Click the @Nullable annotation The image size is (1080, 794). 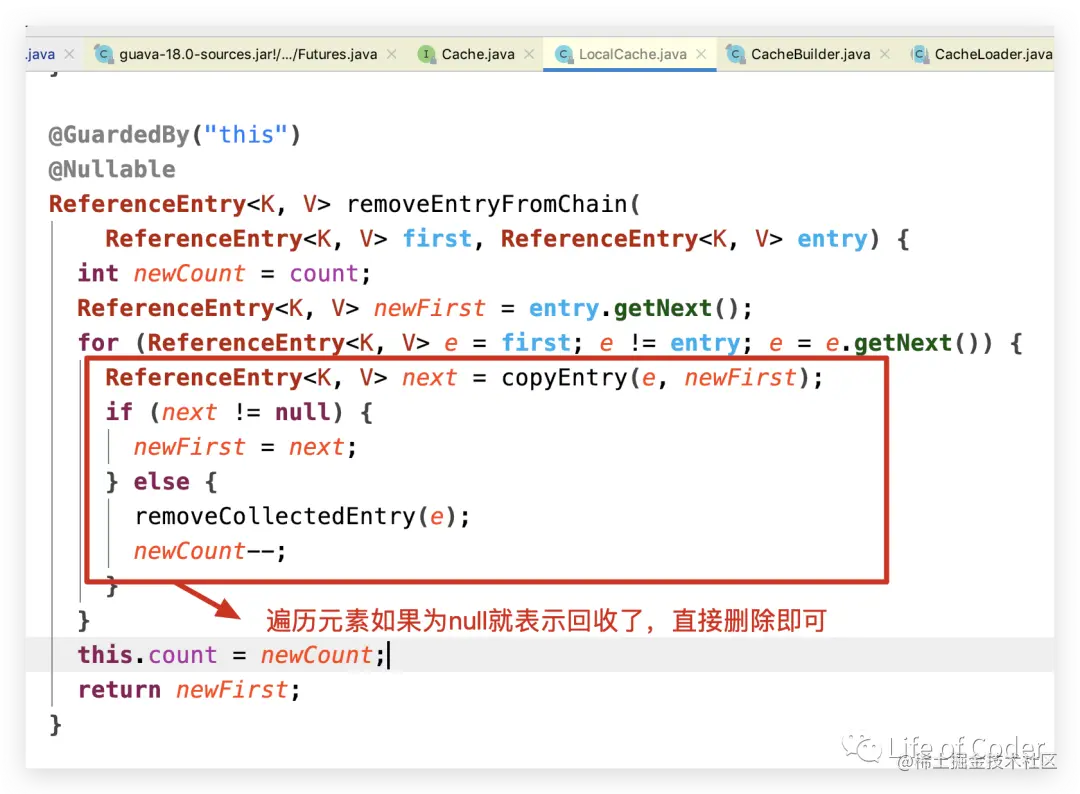point(112,169)
